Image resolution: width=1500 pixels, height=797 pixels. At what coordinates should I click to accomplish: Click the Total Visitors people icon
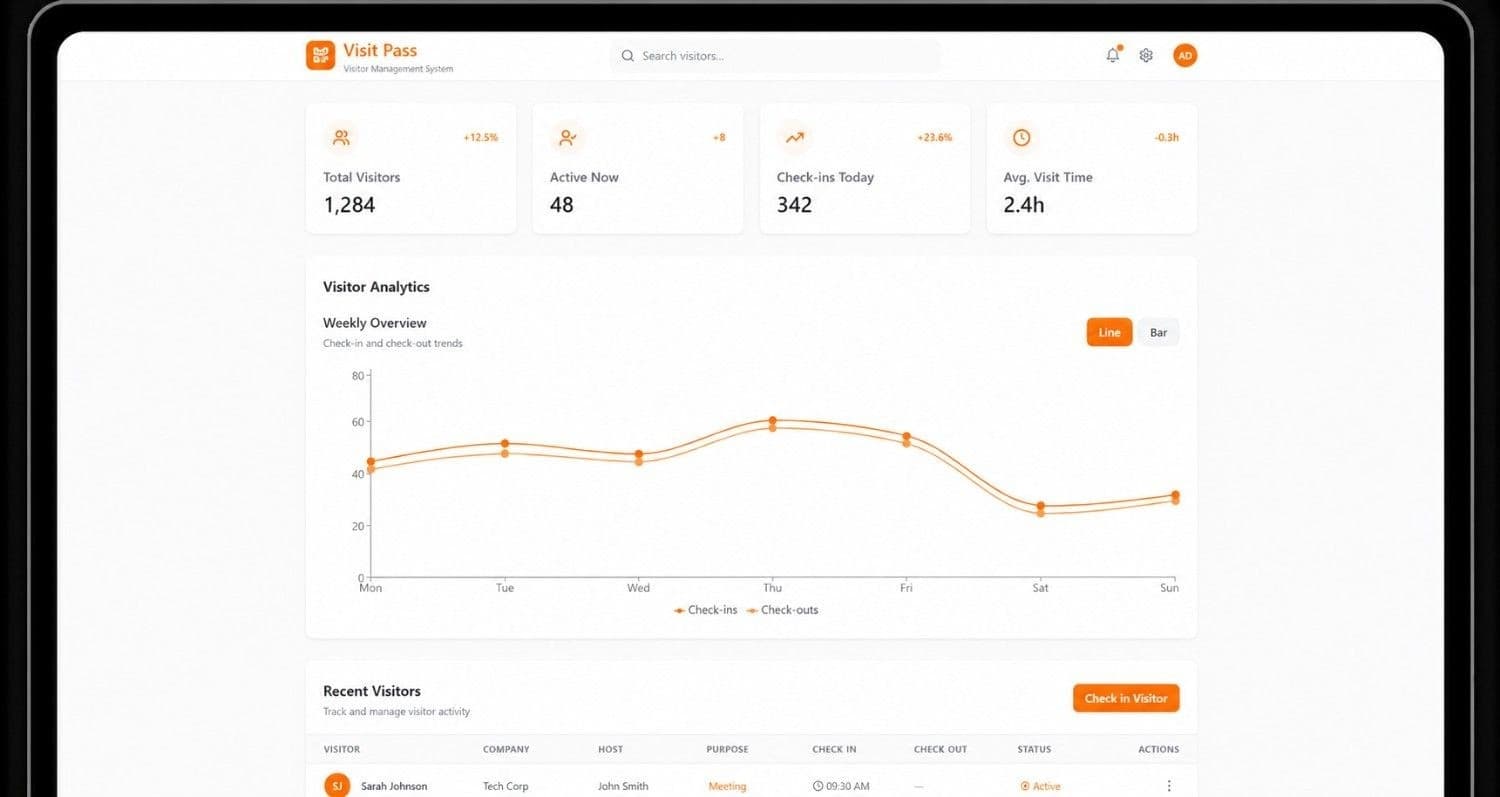[x=342, y=137]
